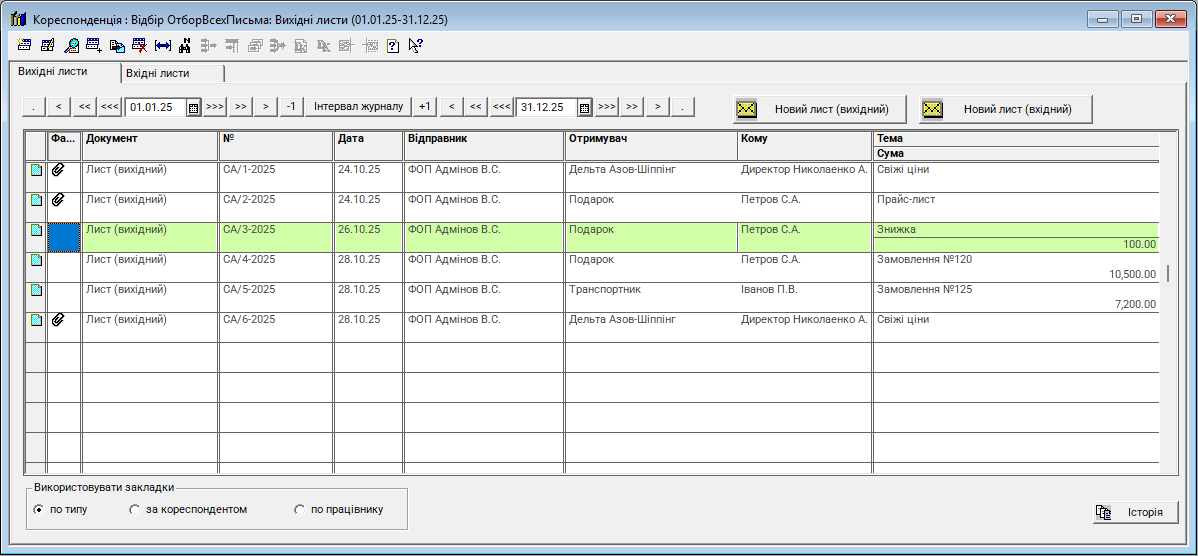Click the start date field 01.01.25

coord(154,107)
